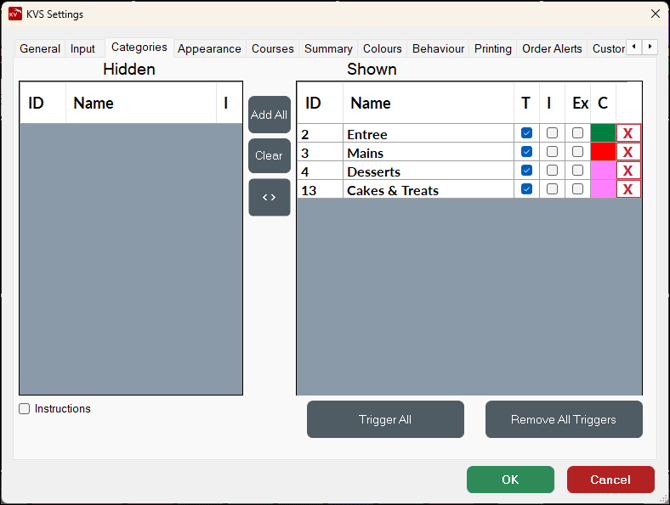670x505 pixels.
Task: Select the Mains name cell
Action: click(x=428, y=152)
